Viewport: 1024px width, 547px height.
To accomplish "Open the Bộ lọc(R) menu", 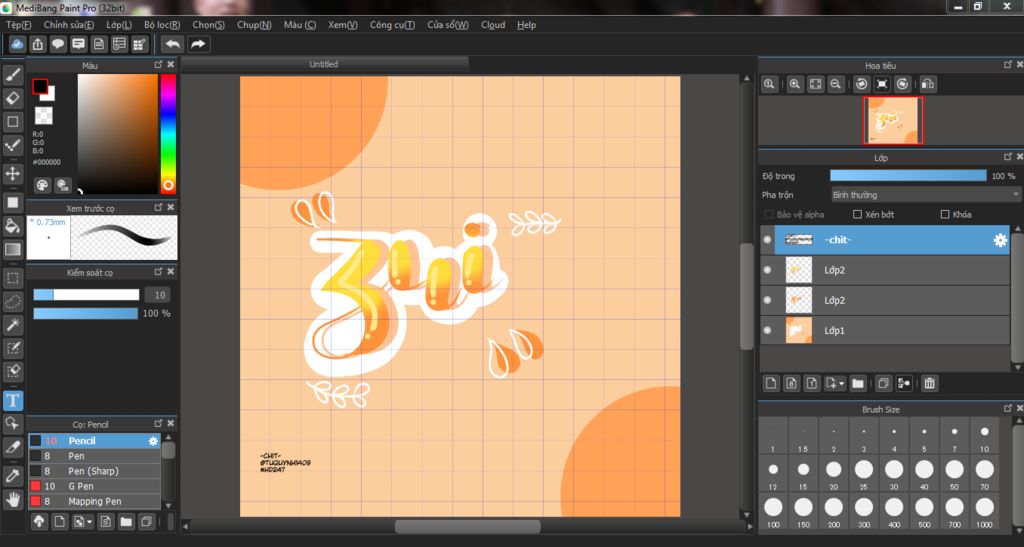I will coord(162,25).
